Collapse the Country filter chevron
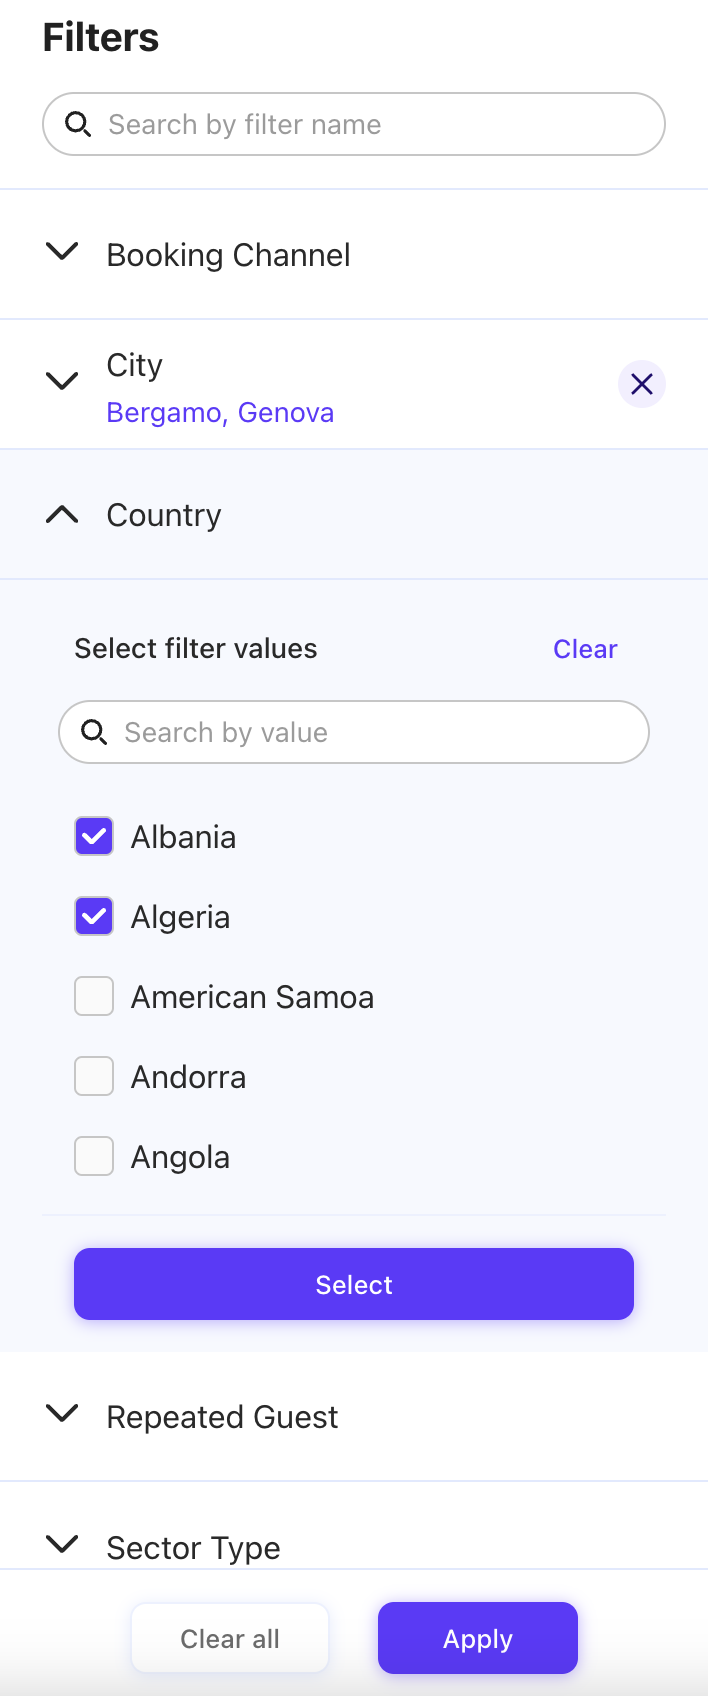The width and height of the screenshot is (708, 1696). click(x=62, y=515)
